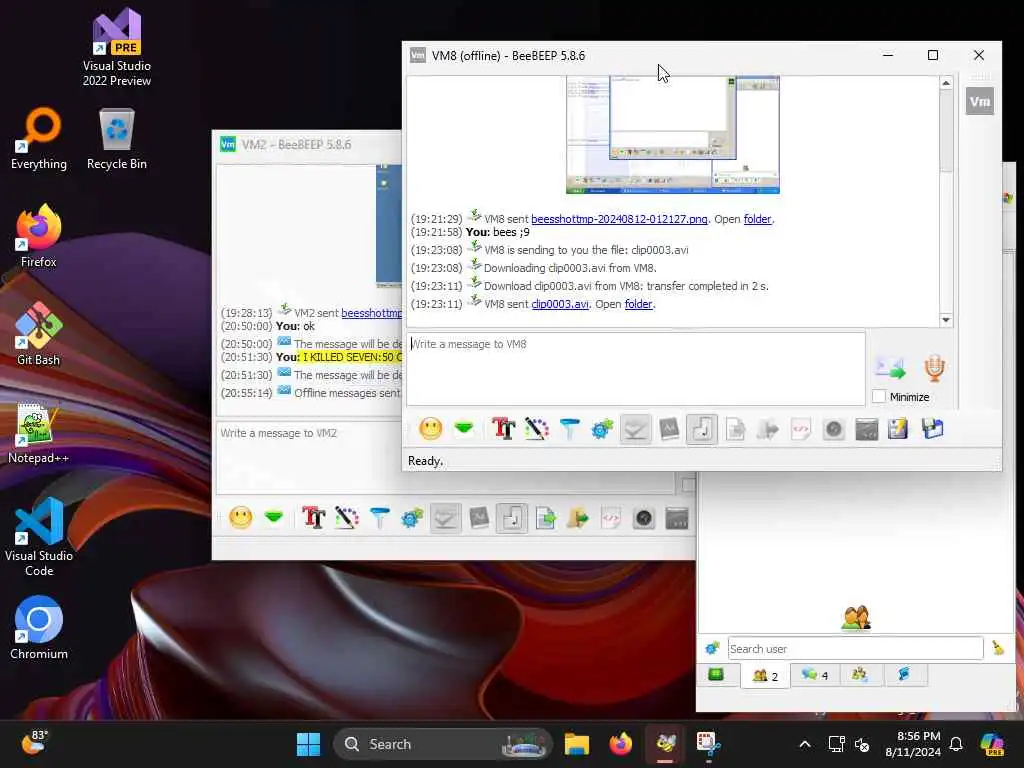Toggle spell-check checkmark icon in VM8 toolbar
The height and width of the screenshot is (768, 1024).
point(635,429)
